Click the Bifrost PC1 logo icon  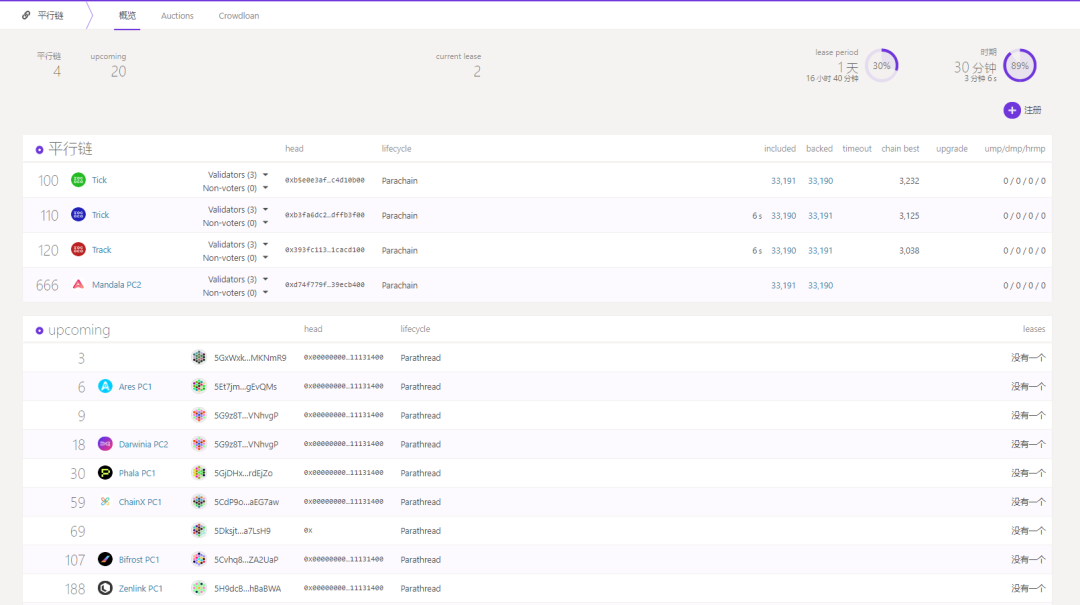(x=105, y=559)
